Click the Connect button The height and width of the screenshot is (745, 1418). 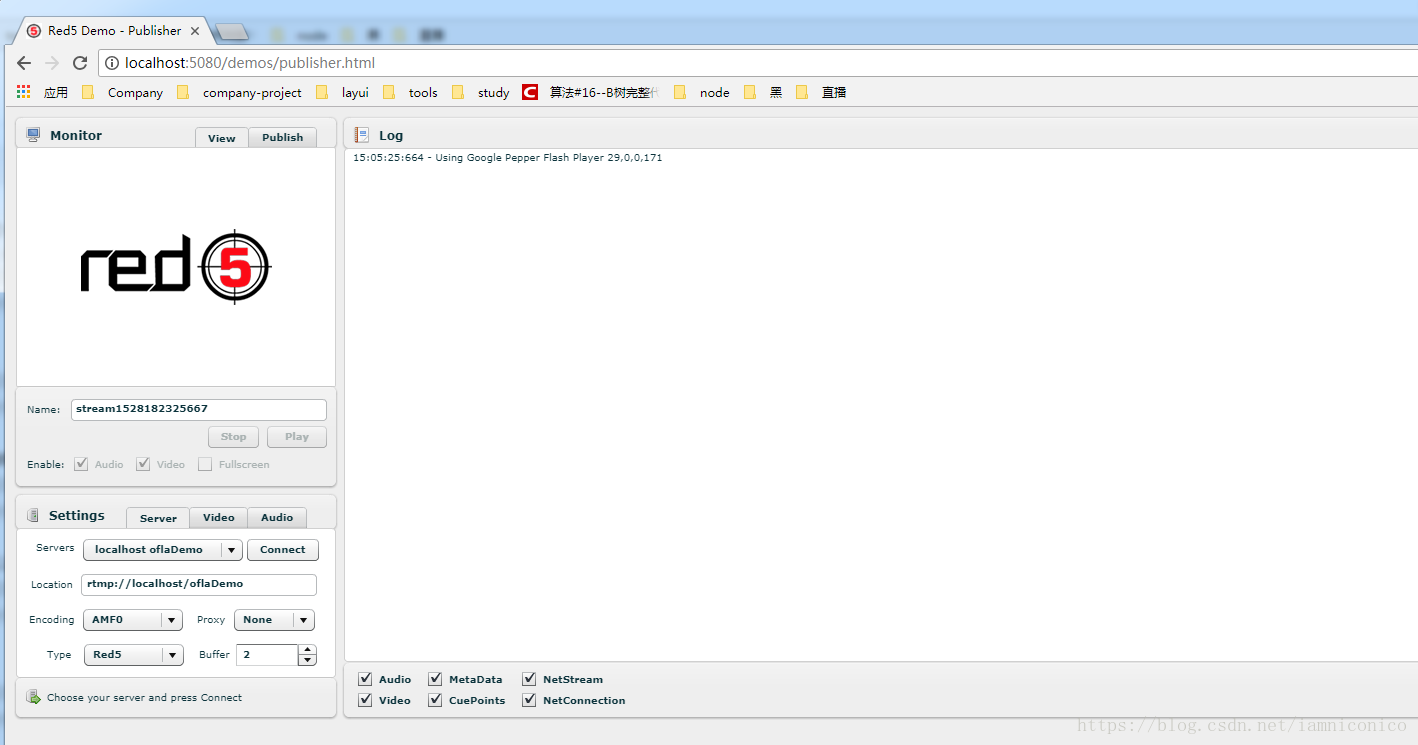pyautogui.click(x=283, y=550)
